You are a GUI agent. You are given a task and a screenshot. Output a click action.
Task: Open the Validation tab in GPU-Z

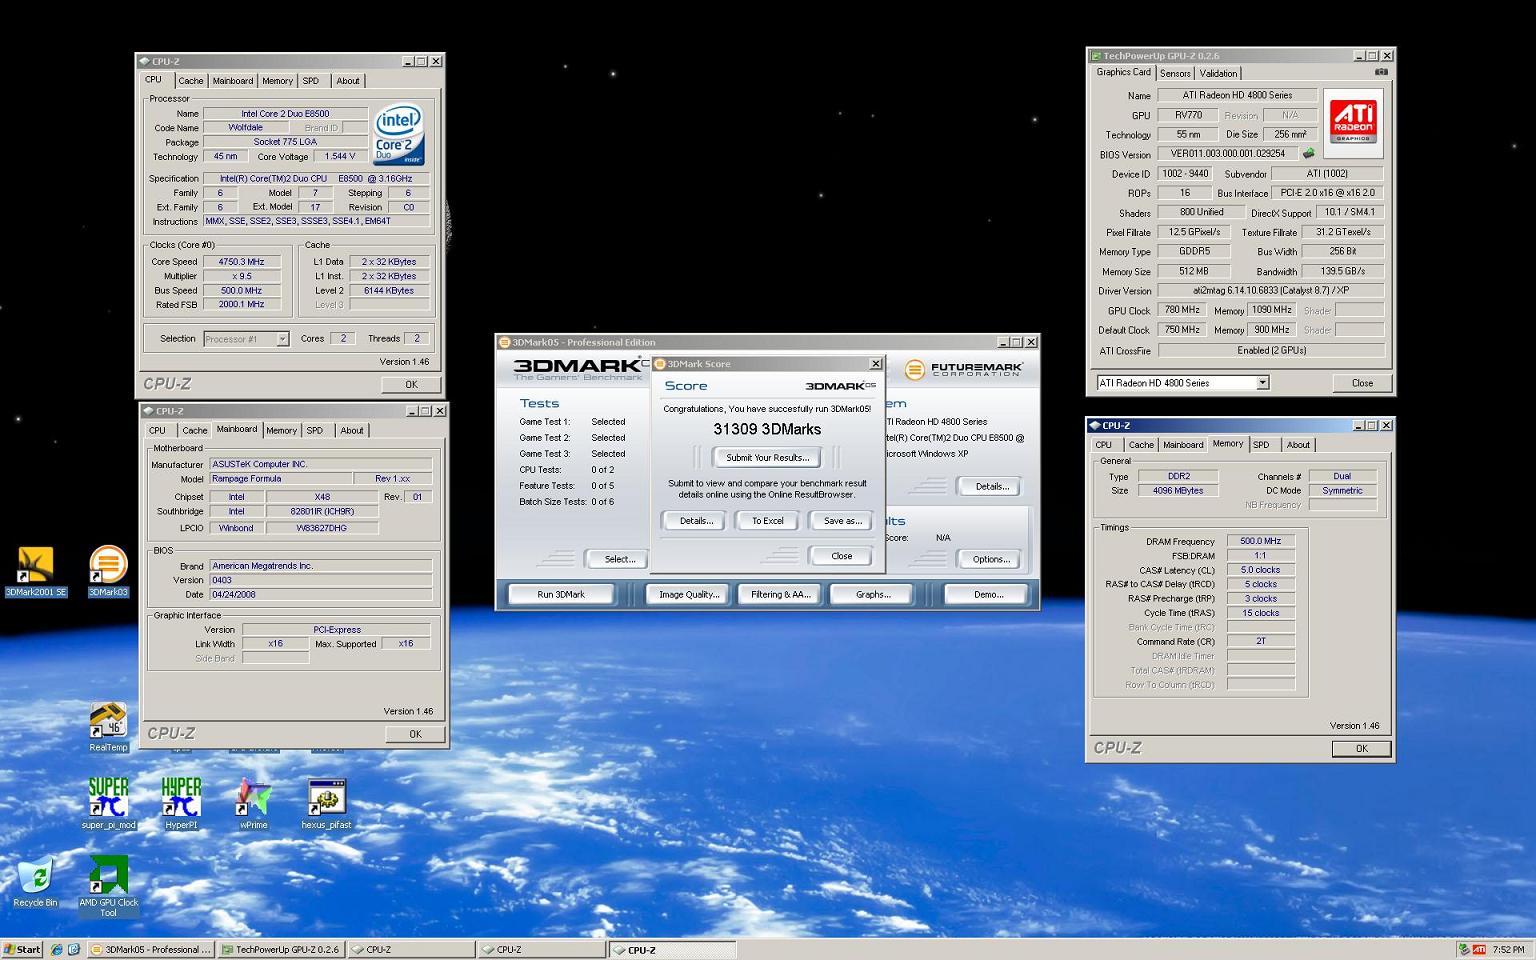point(1218,73)
